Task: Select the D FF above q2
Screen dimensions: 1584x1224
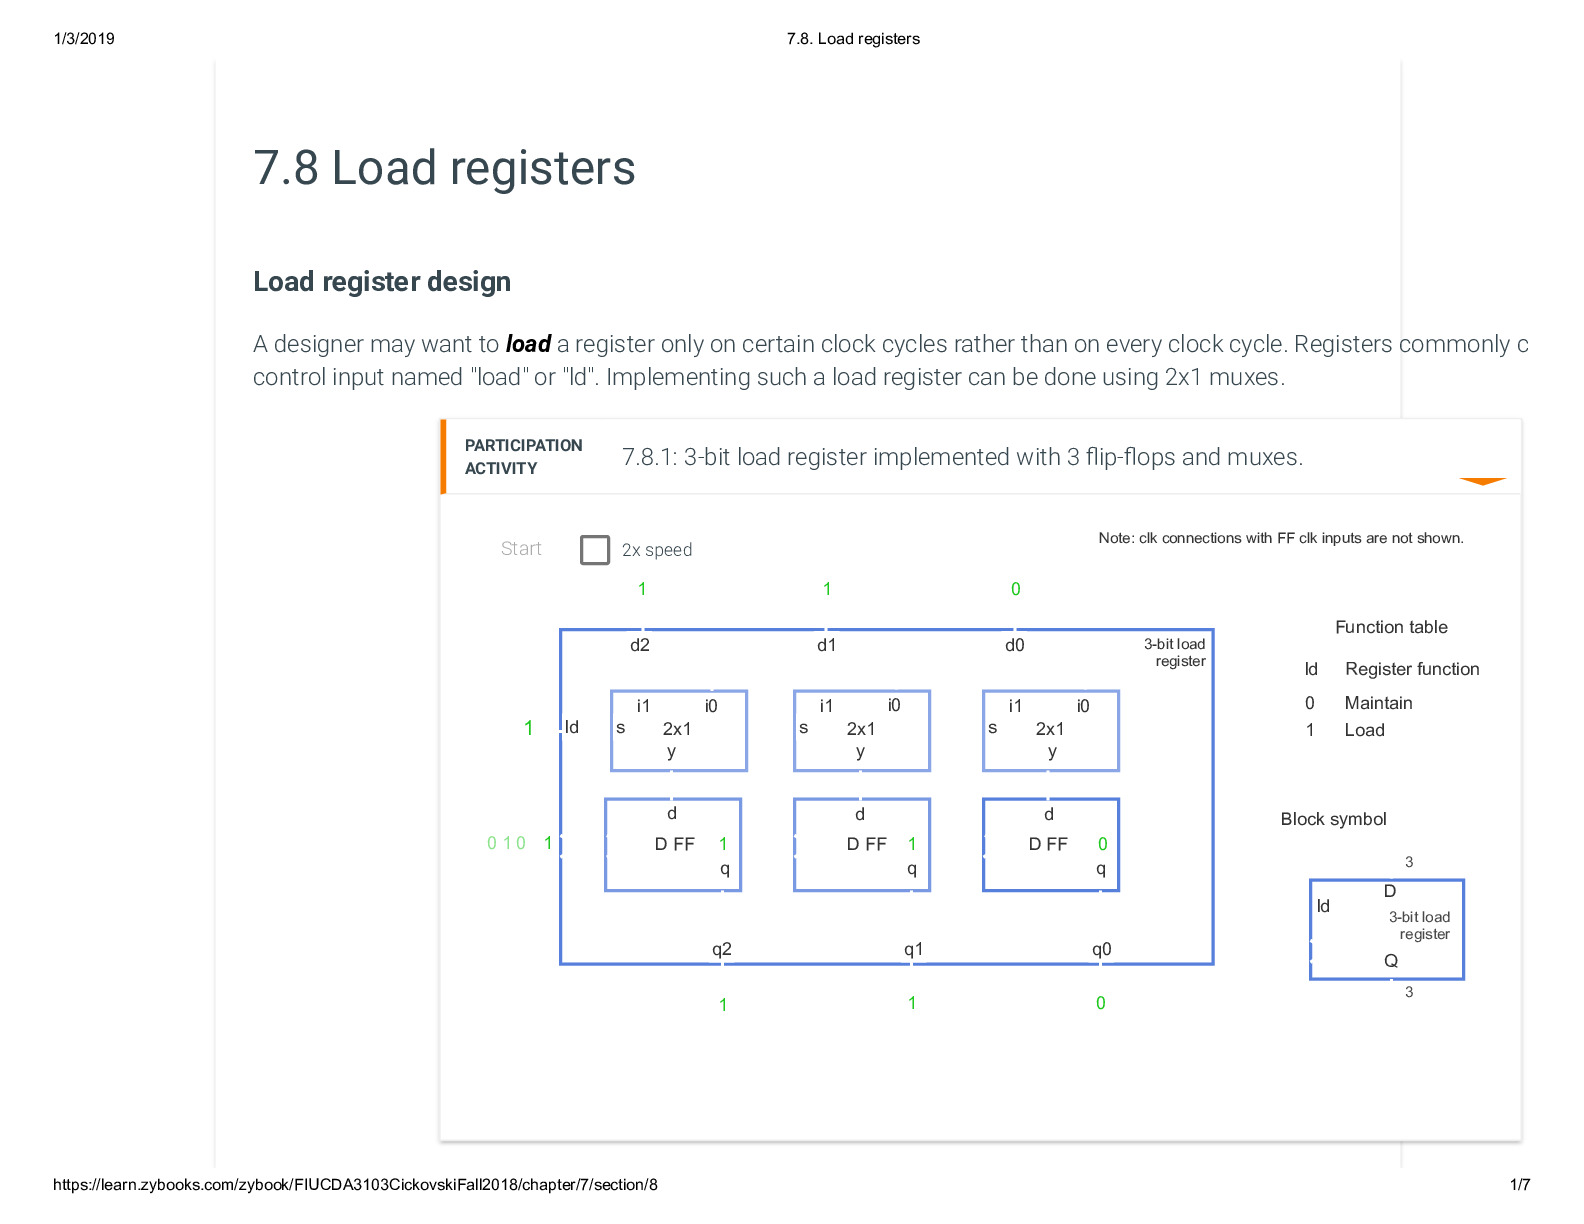Action: pyautogui.click(x=673, y=845)
